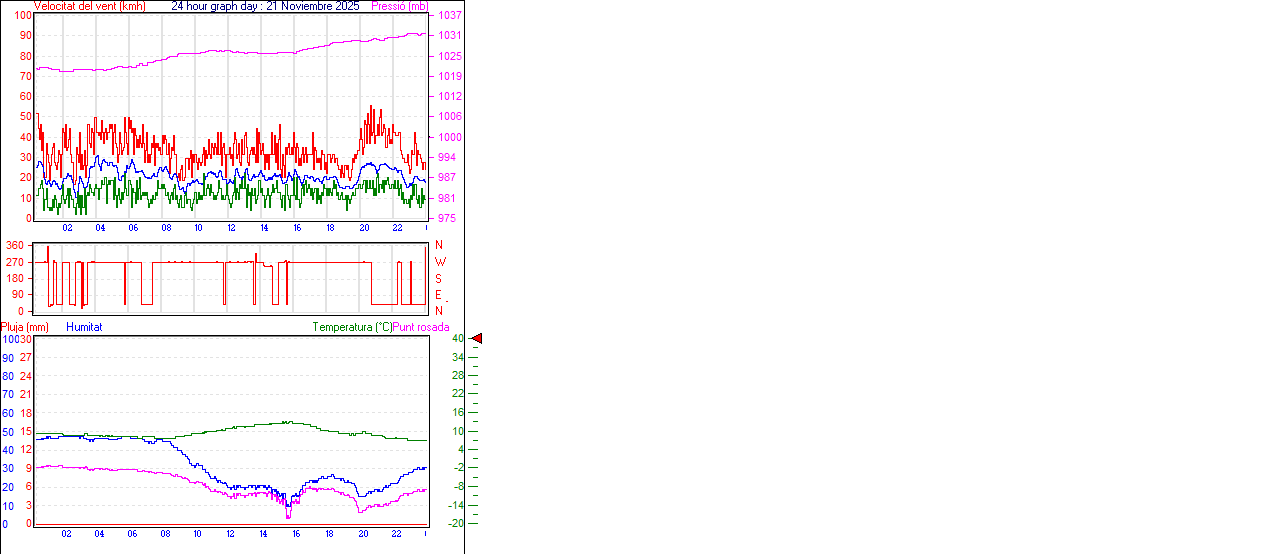Click the 'W' wind direction label
The width and height of the screenshot is (1280, 554).
(440, 262)
